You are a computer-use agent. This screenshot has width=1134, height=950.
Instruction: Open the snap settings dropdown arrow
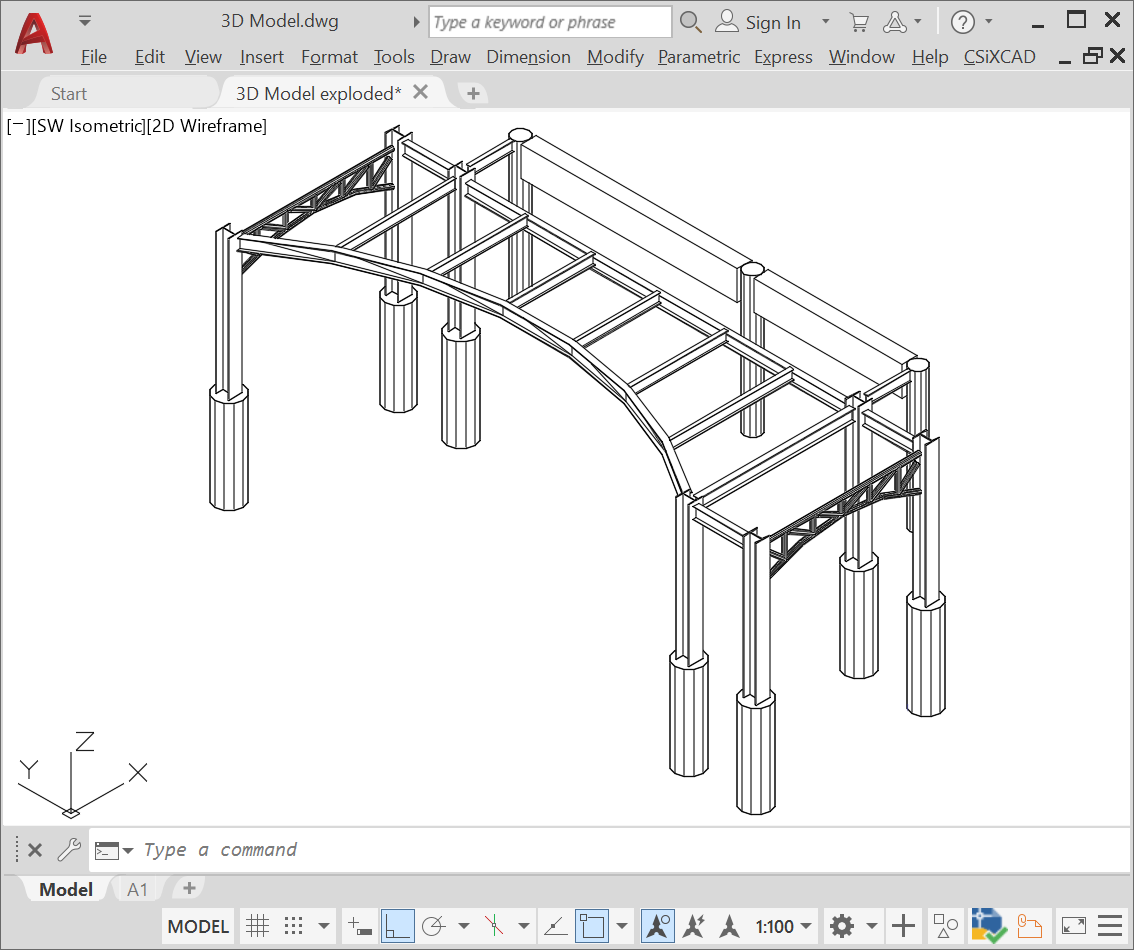(322, 925)
